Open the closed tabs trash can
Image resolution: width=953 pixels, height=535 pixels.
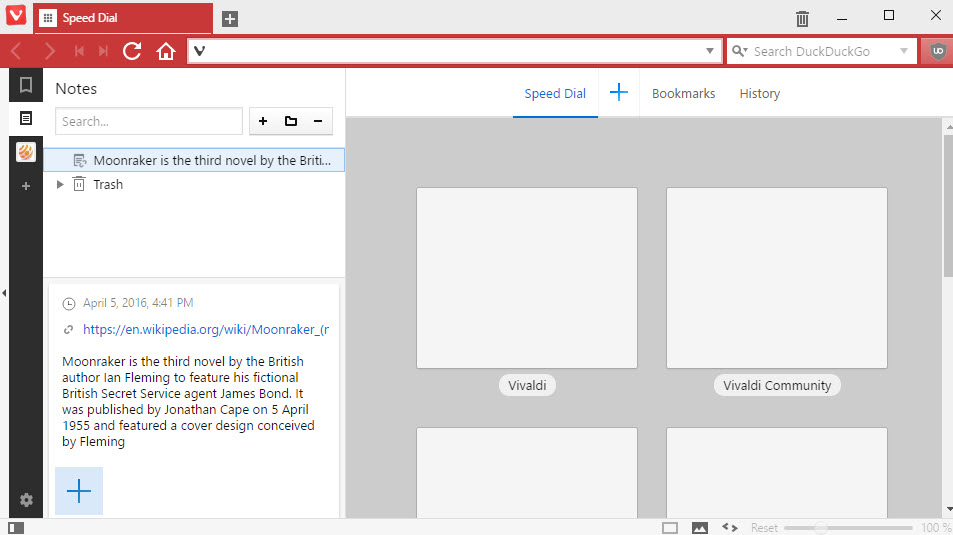click(802, 18)
